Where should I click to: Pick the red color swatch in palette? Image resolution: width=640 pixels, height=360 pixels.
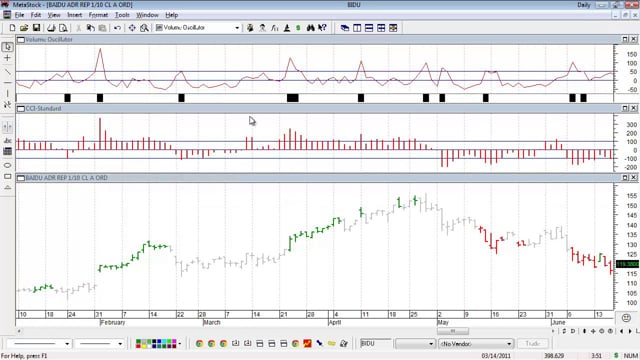coord(138,346)
